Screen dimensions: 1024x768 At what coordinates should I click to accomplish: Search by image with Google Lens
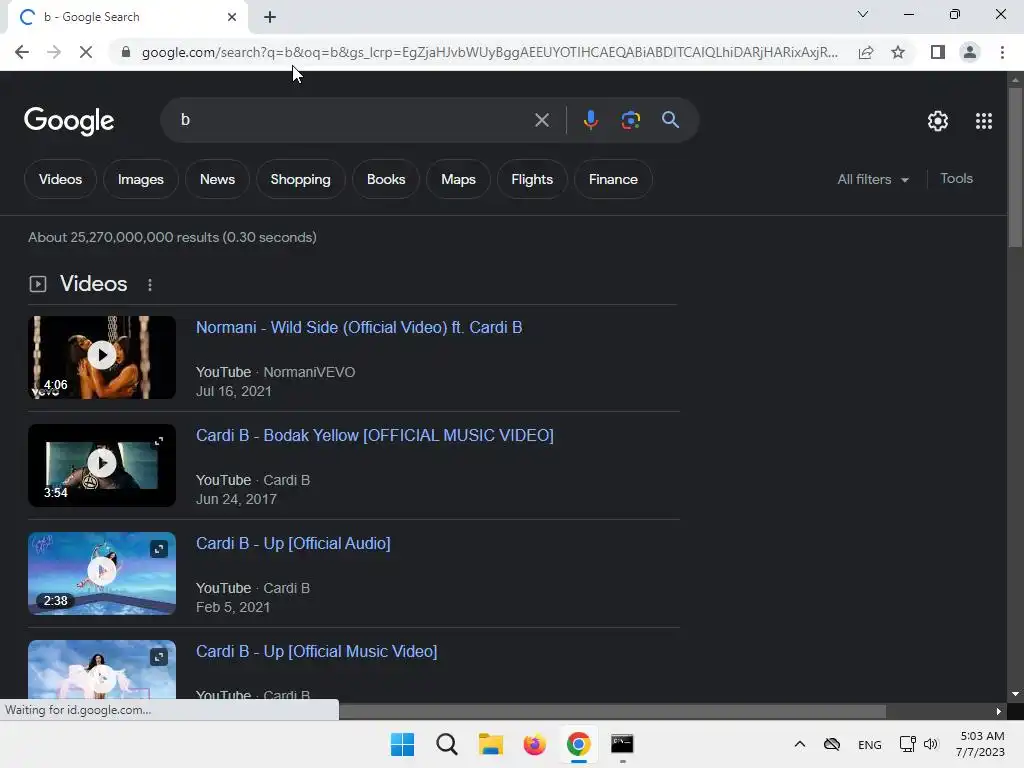630,120
